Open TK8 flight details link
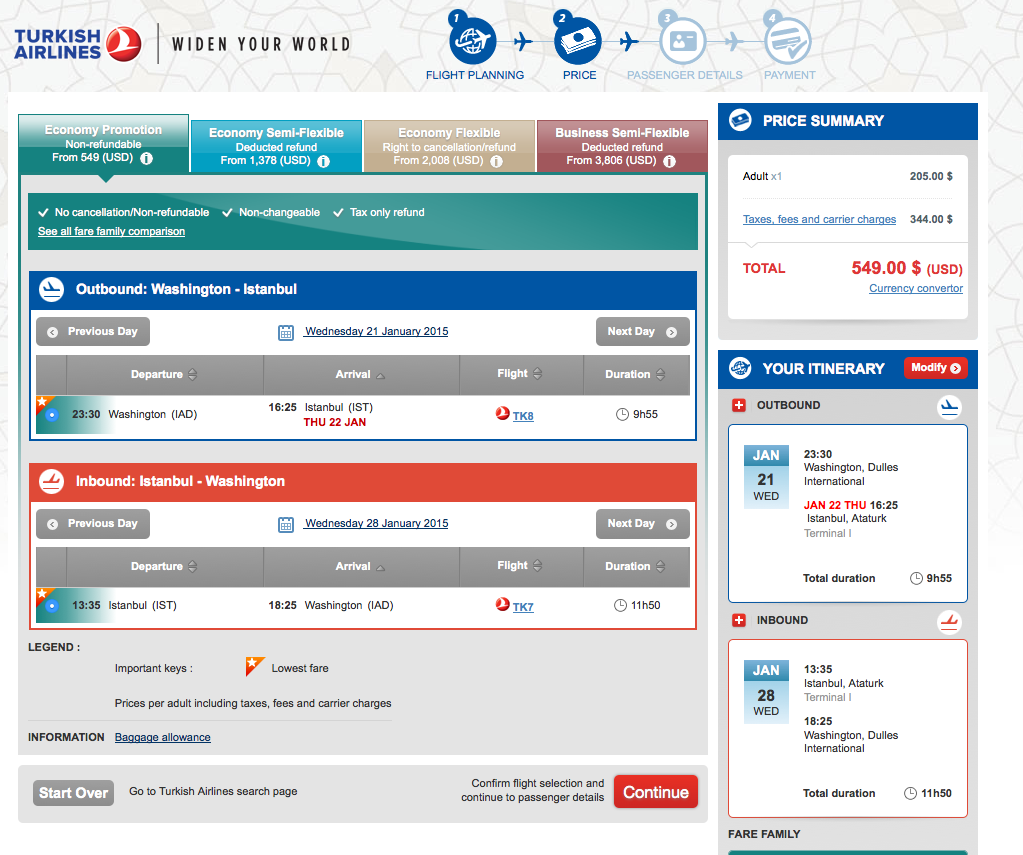This screenshot has height=855, width=1023. [x=523, y=416]
